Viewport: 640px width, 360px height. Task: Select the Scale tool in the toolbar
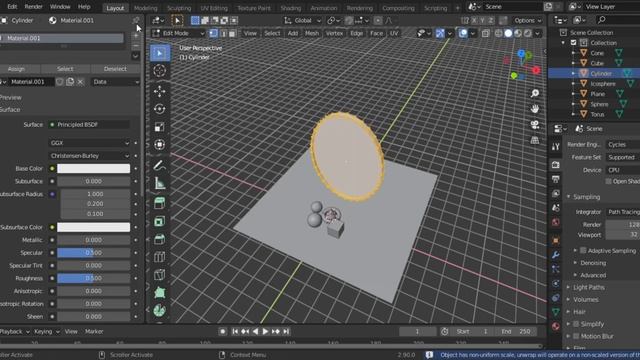[160, 127]
